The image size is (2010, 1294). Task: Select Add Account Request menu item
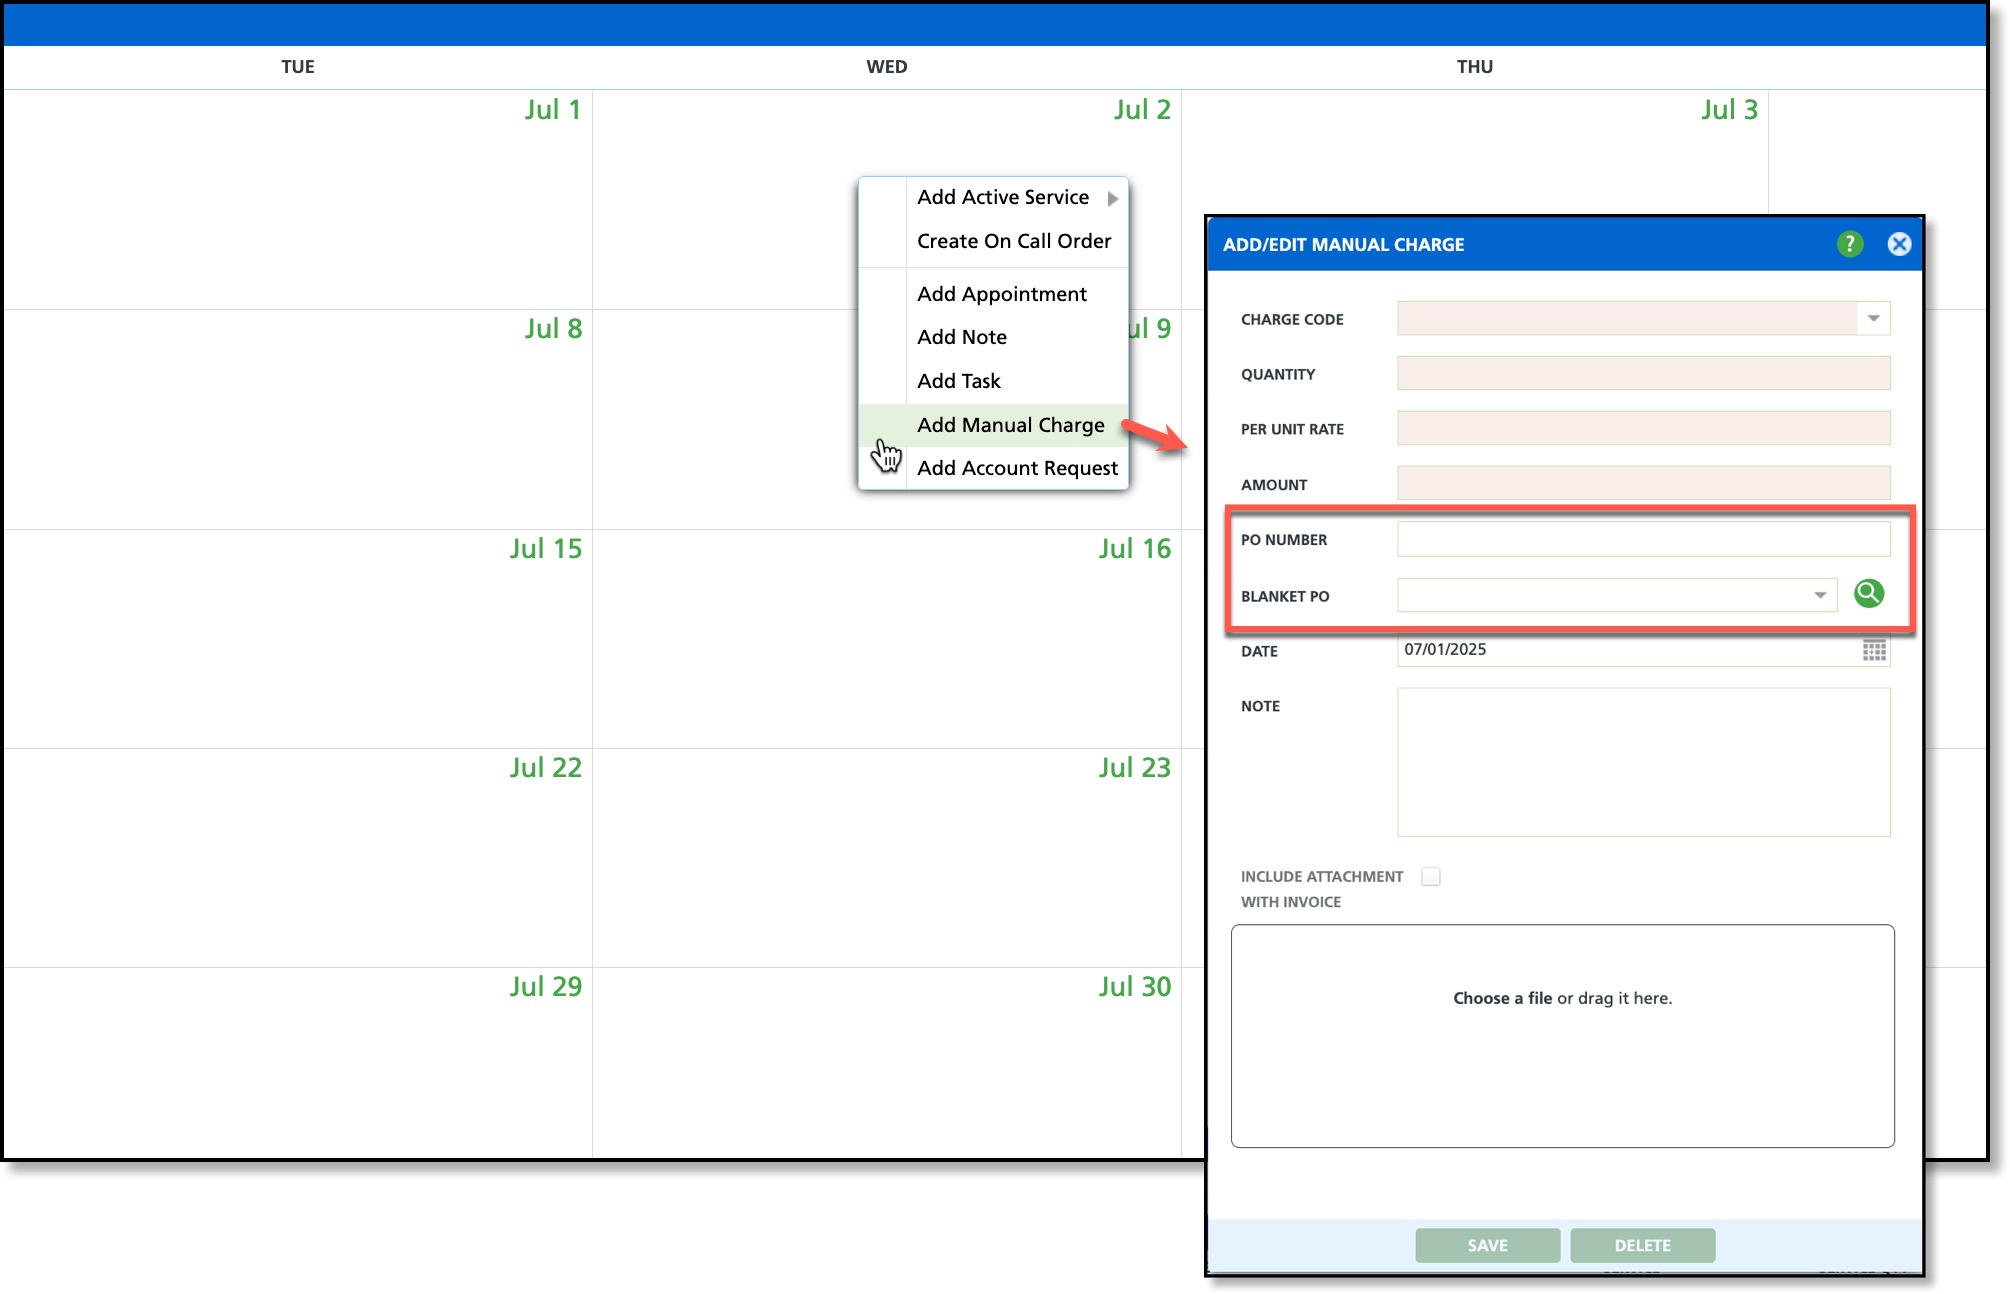pos(1017,468)
